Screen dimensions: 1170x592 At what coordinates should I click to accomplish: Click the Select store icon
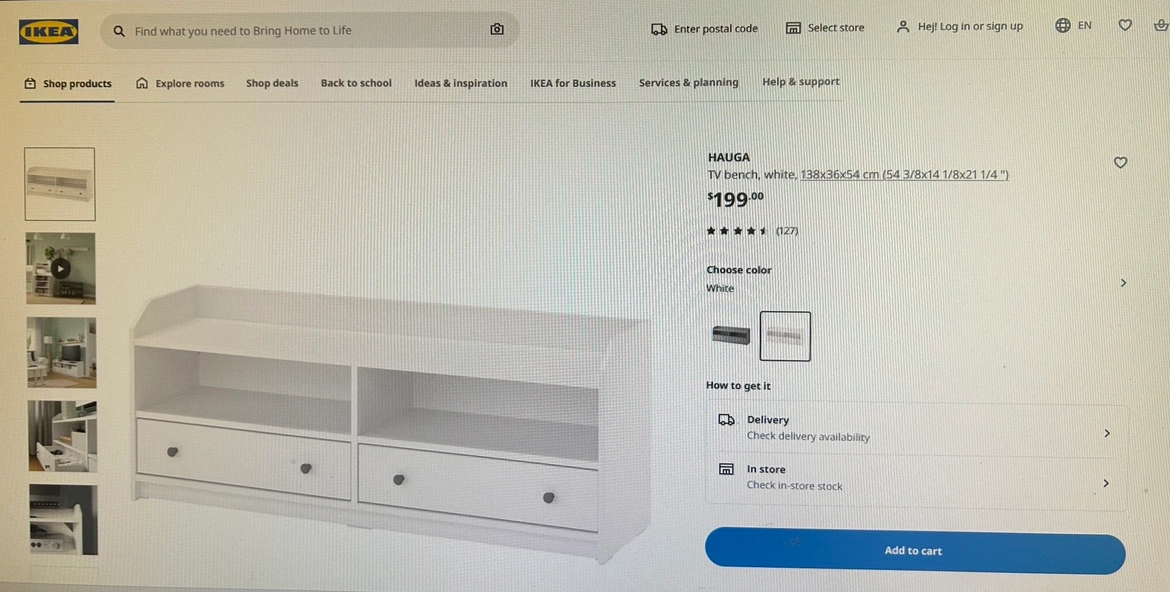coord(793,28)
